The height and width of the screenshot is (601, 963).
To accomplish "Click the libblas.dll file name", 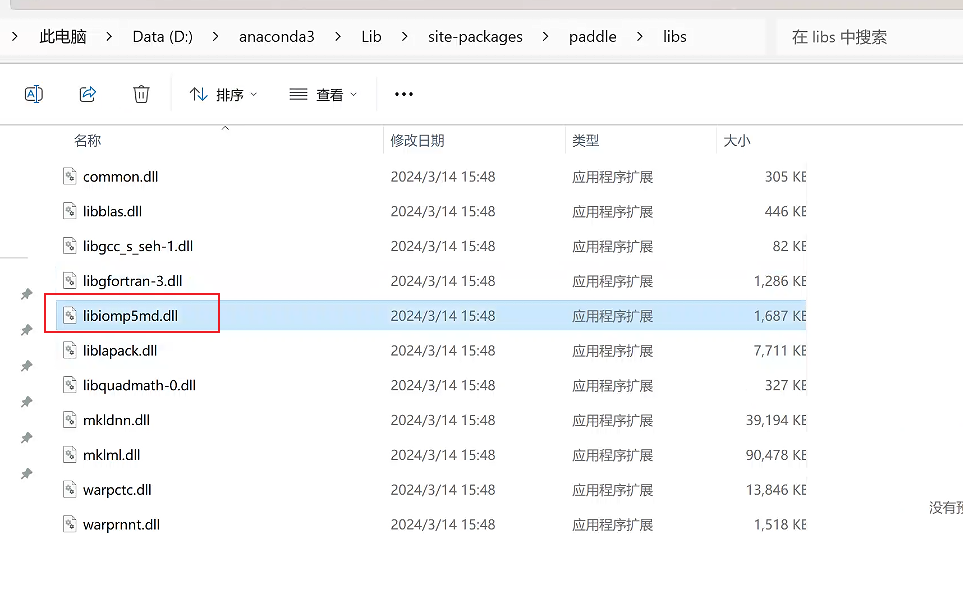I will coord(112,211).
